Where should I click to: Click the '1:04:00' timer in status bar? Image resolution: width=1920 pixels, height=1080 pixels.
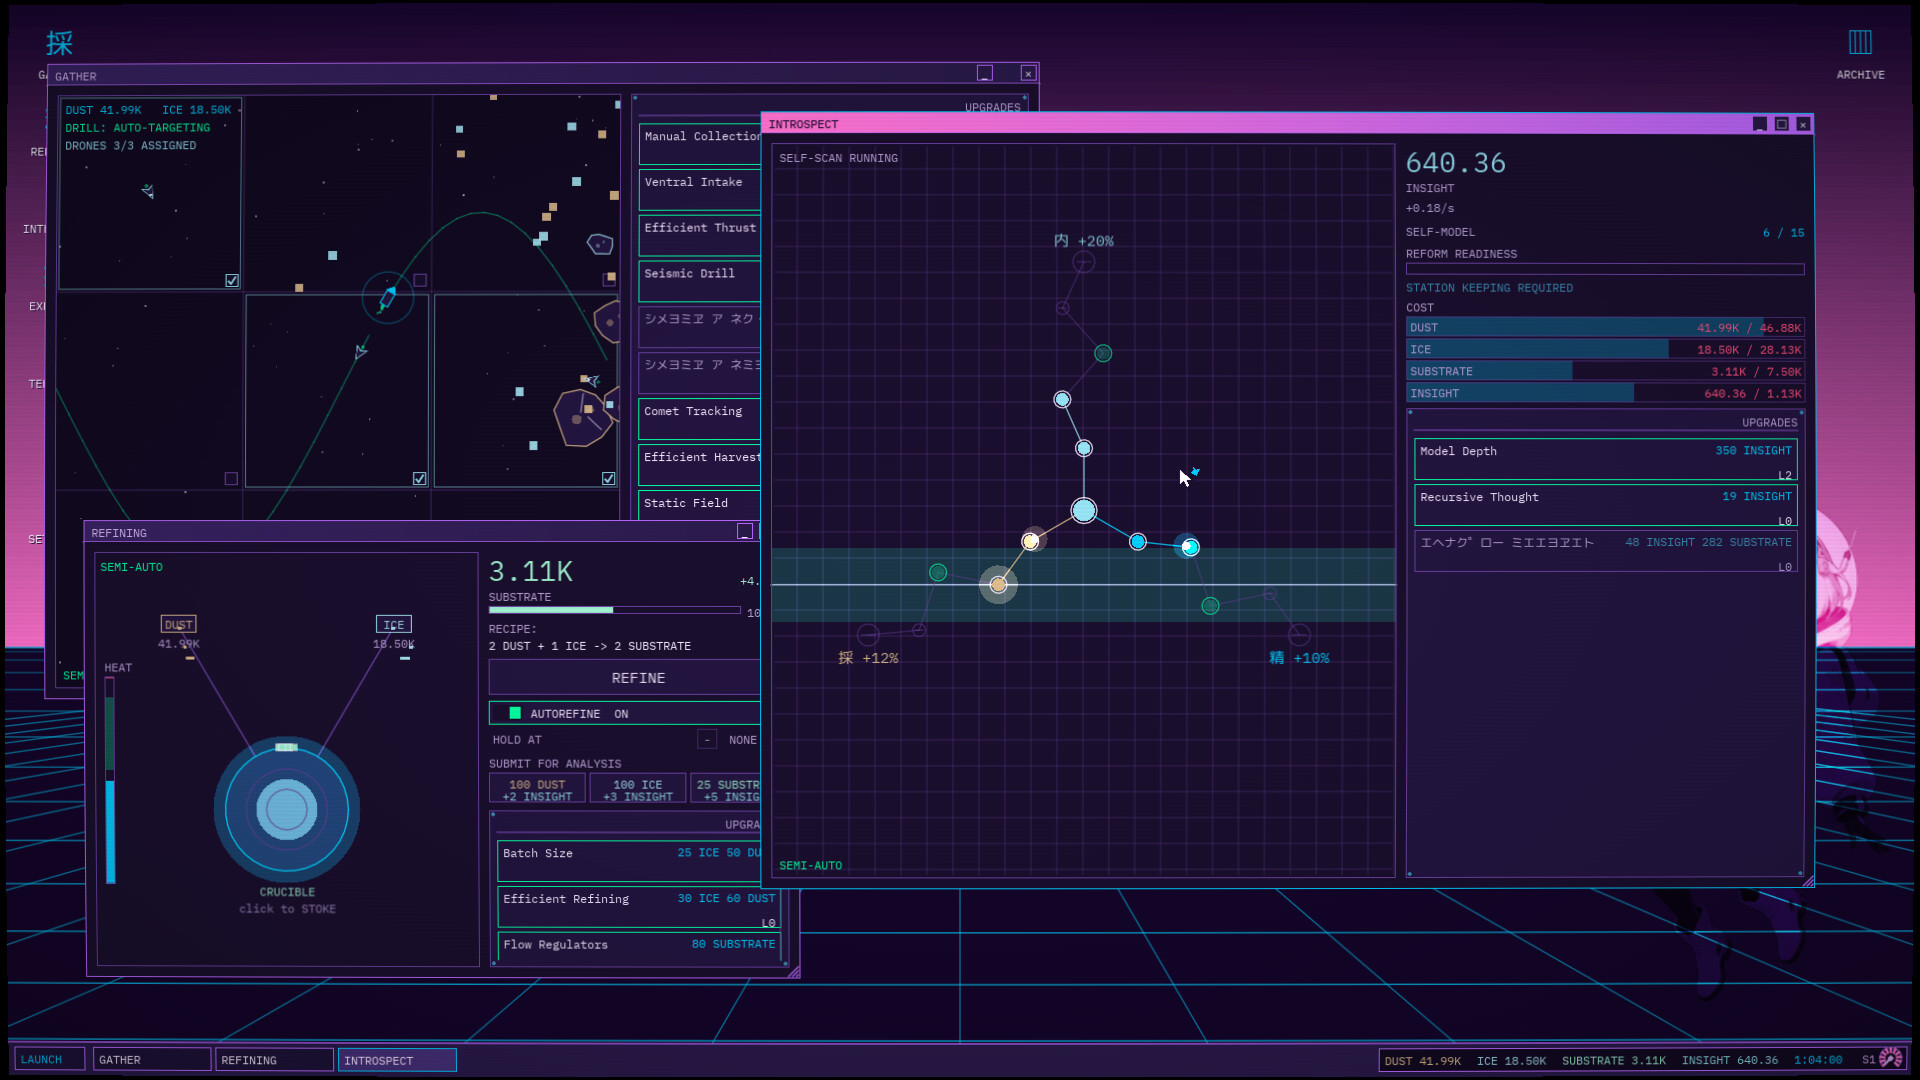(1817, 1060)
